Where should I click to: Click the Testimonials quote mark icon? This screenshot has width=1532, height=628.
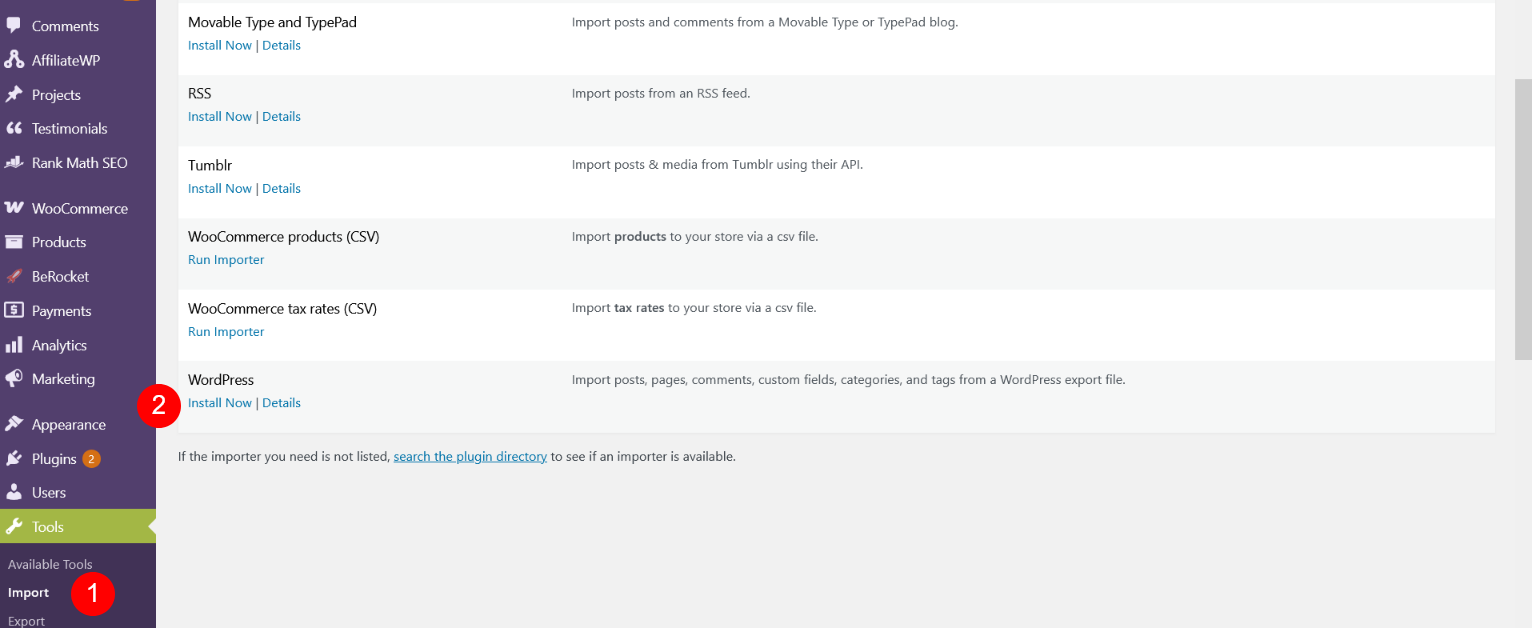click(14, 128)
